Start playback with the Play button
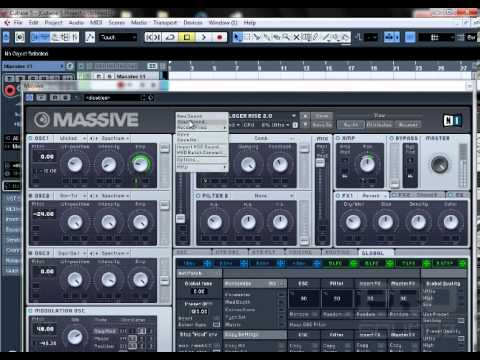480x360 pixels. (x=203, y=37)
